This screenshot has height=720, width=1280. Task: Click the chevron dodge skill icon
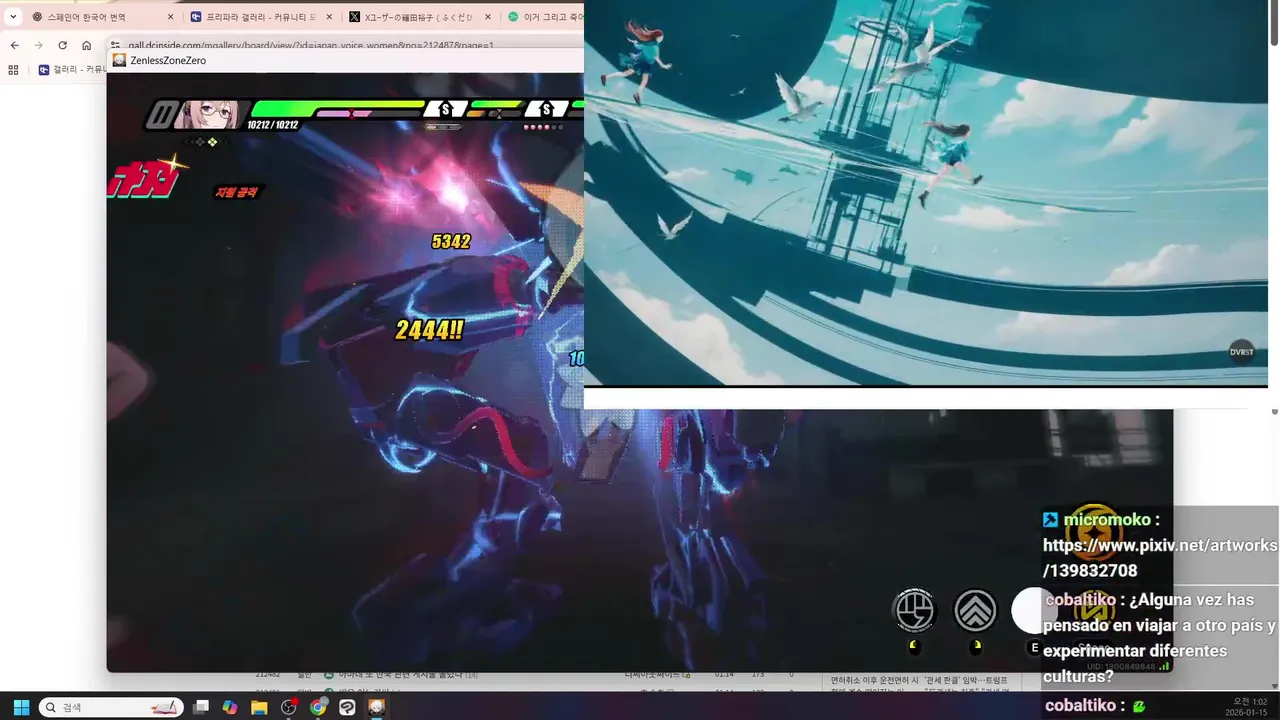tap(975, 611)
